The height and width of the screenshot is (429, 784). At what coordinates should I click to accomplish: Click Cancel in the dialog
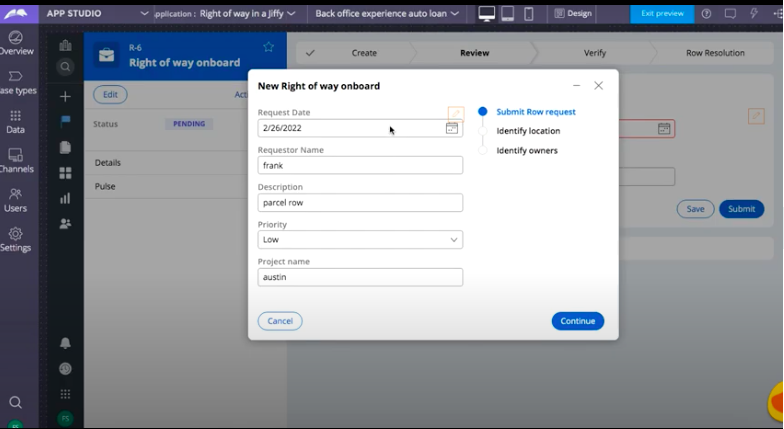coord(280,321)
